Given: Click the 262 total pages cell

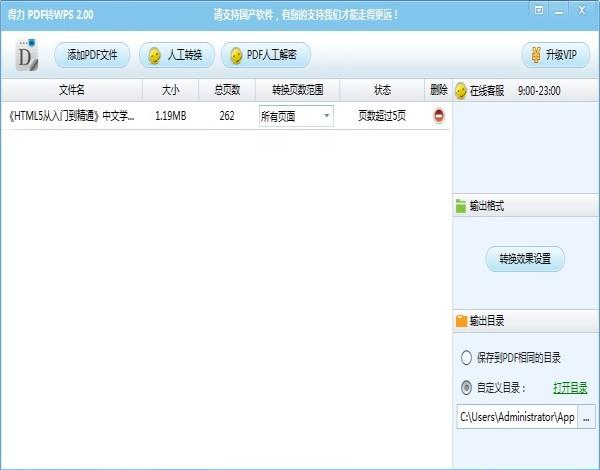Looking at the screenshot, I should [x=227, y=116].
